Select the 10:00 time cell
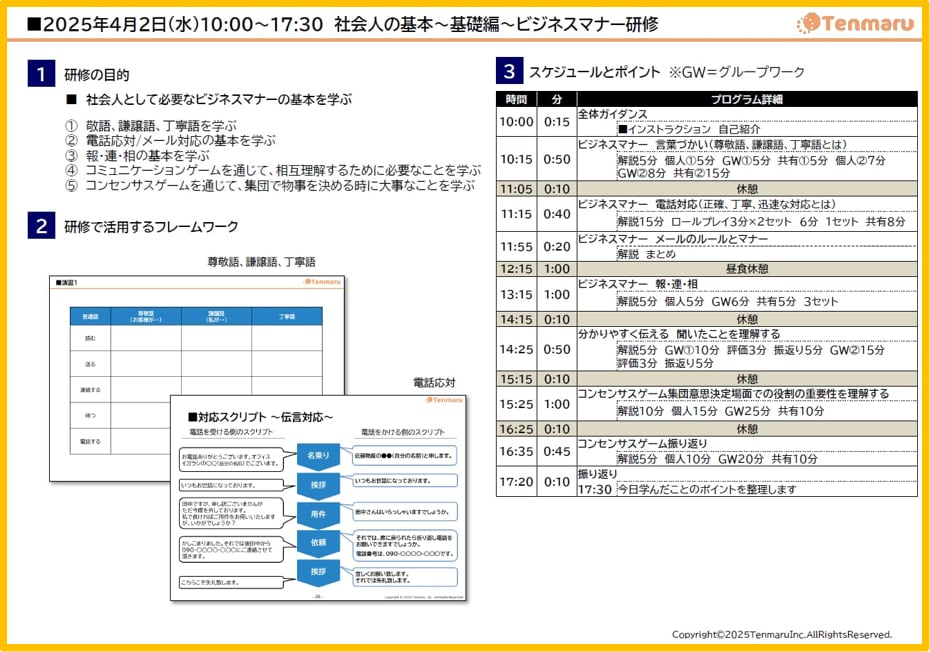The width and height of the screenshot is (930, 652). 516,122
